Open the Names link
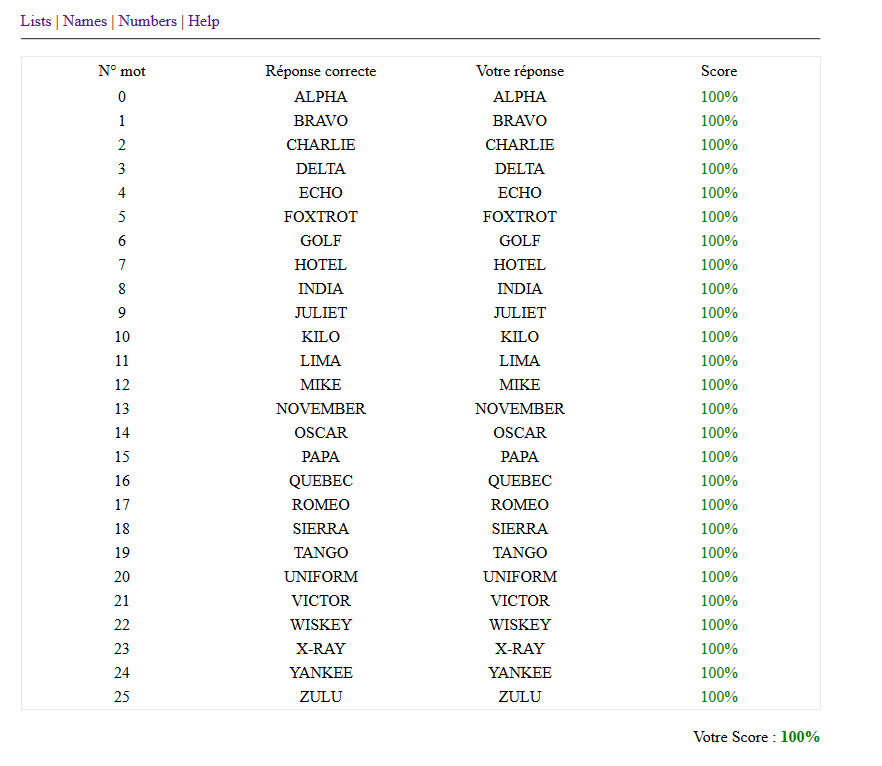882x766 pixels. click(x=85, y=21)
